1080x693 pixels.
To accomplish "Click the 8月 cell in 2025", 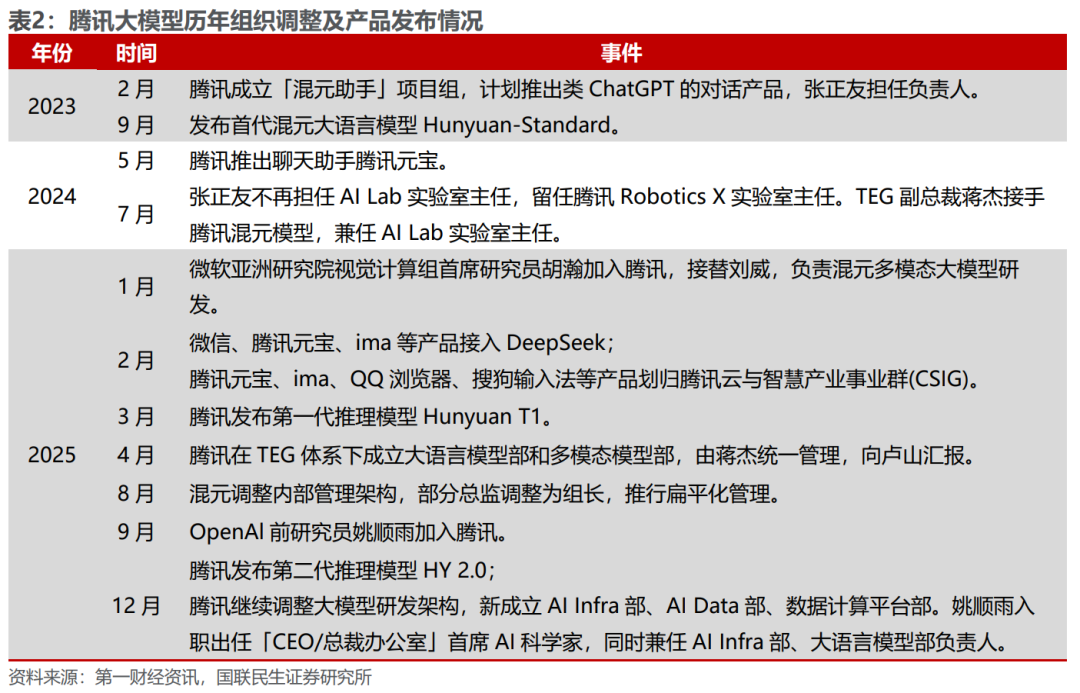I will [x=136, y=494].
